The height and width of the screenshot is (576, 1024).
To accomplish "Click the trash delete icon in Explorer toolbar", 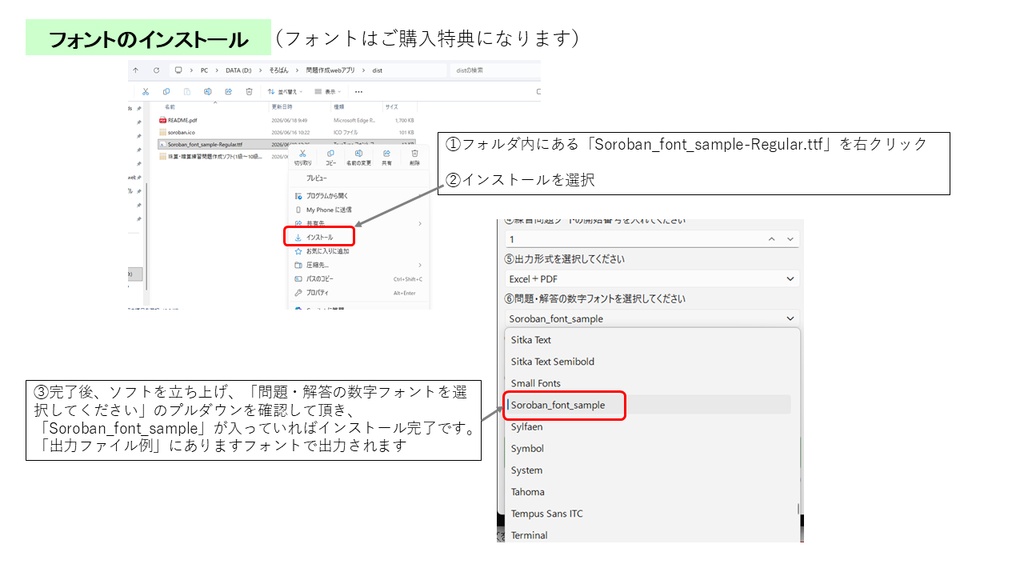I will (x=249, y=91).
